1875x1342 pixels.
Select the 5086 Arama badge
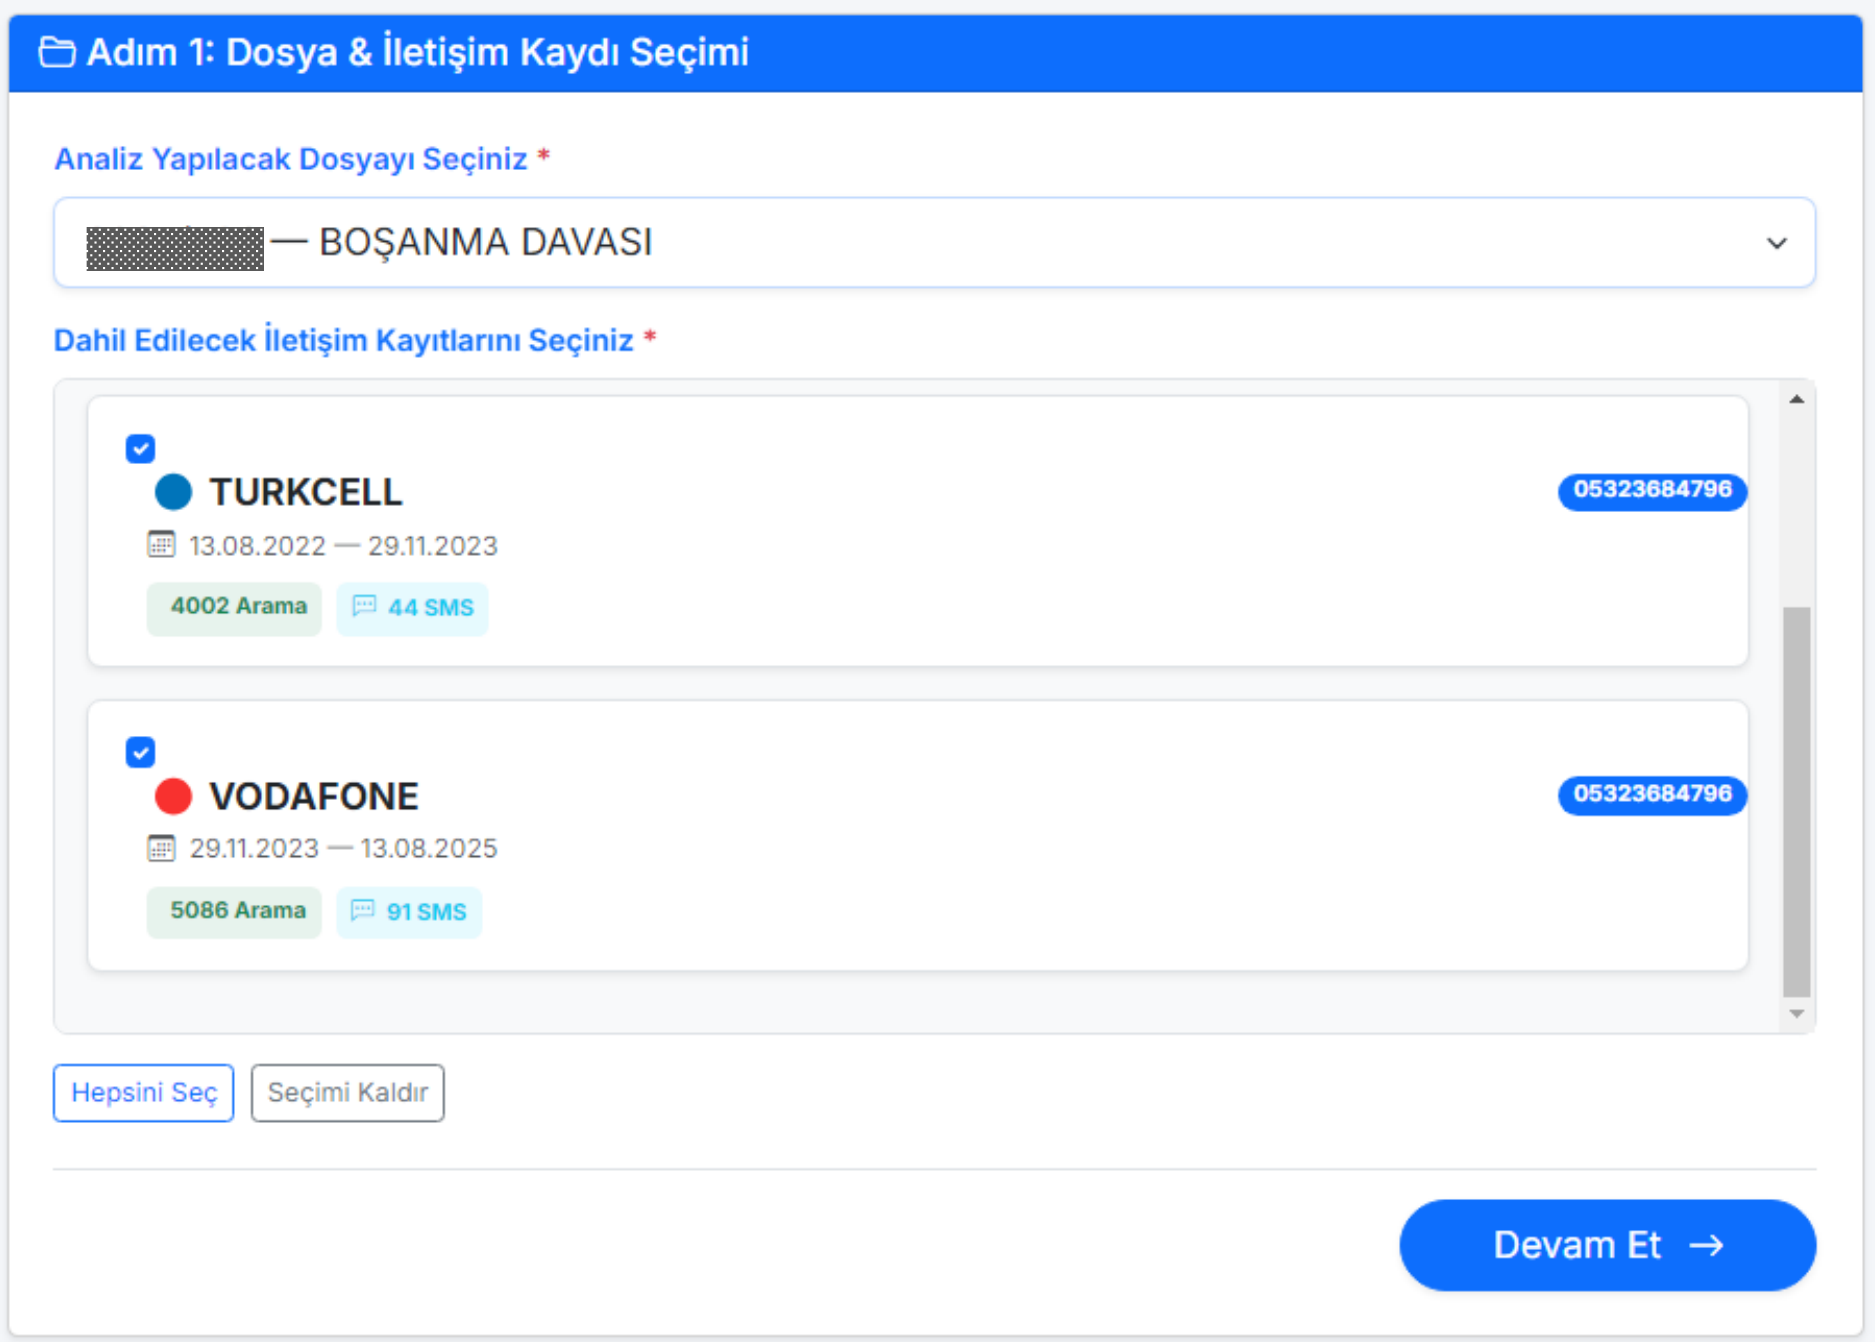coord(234,911)
